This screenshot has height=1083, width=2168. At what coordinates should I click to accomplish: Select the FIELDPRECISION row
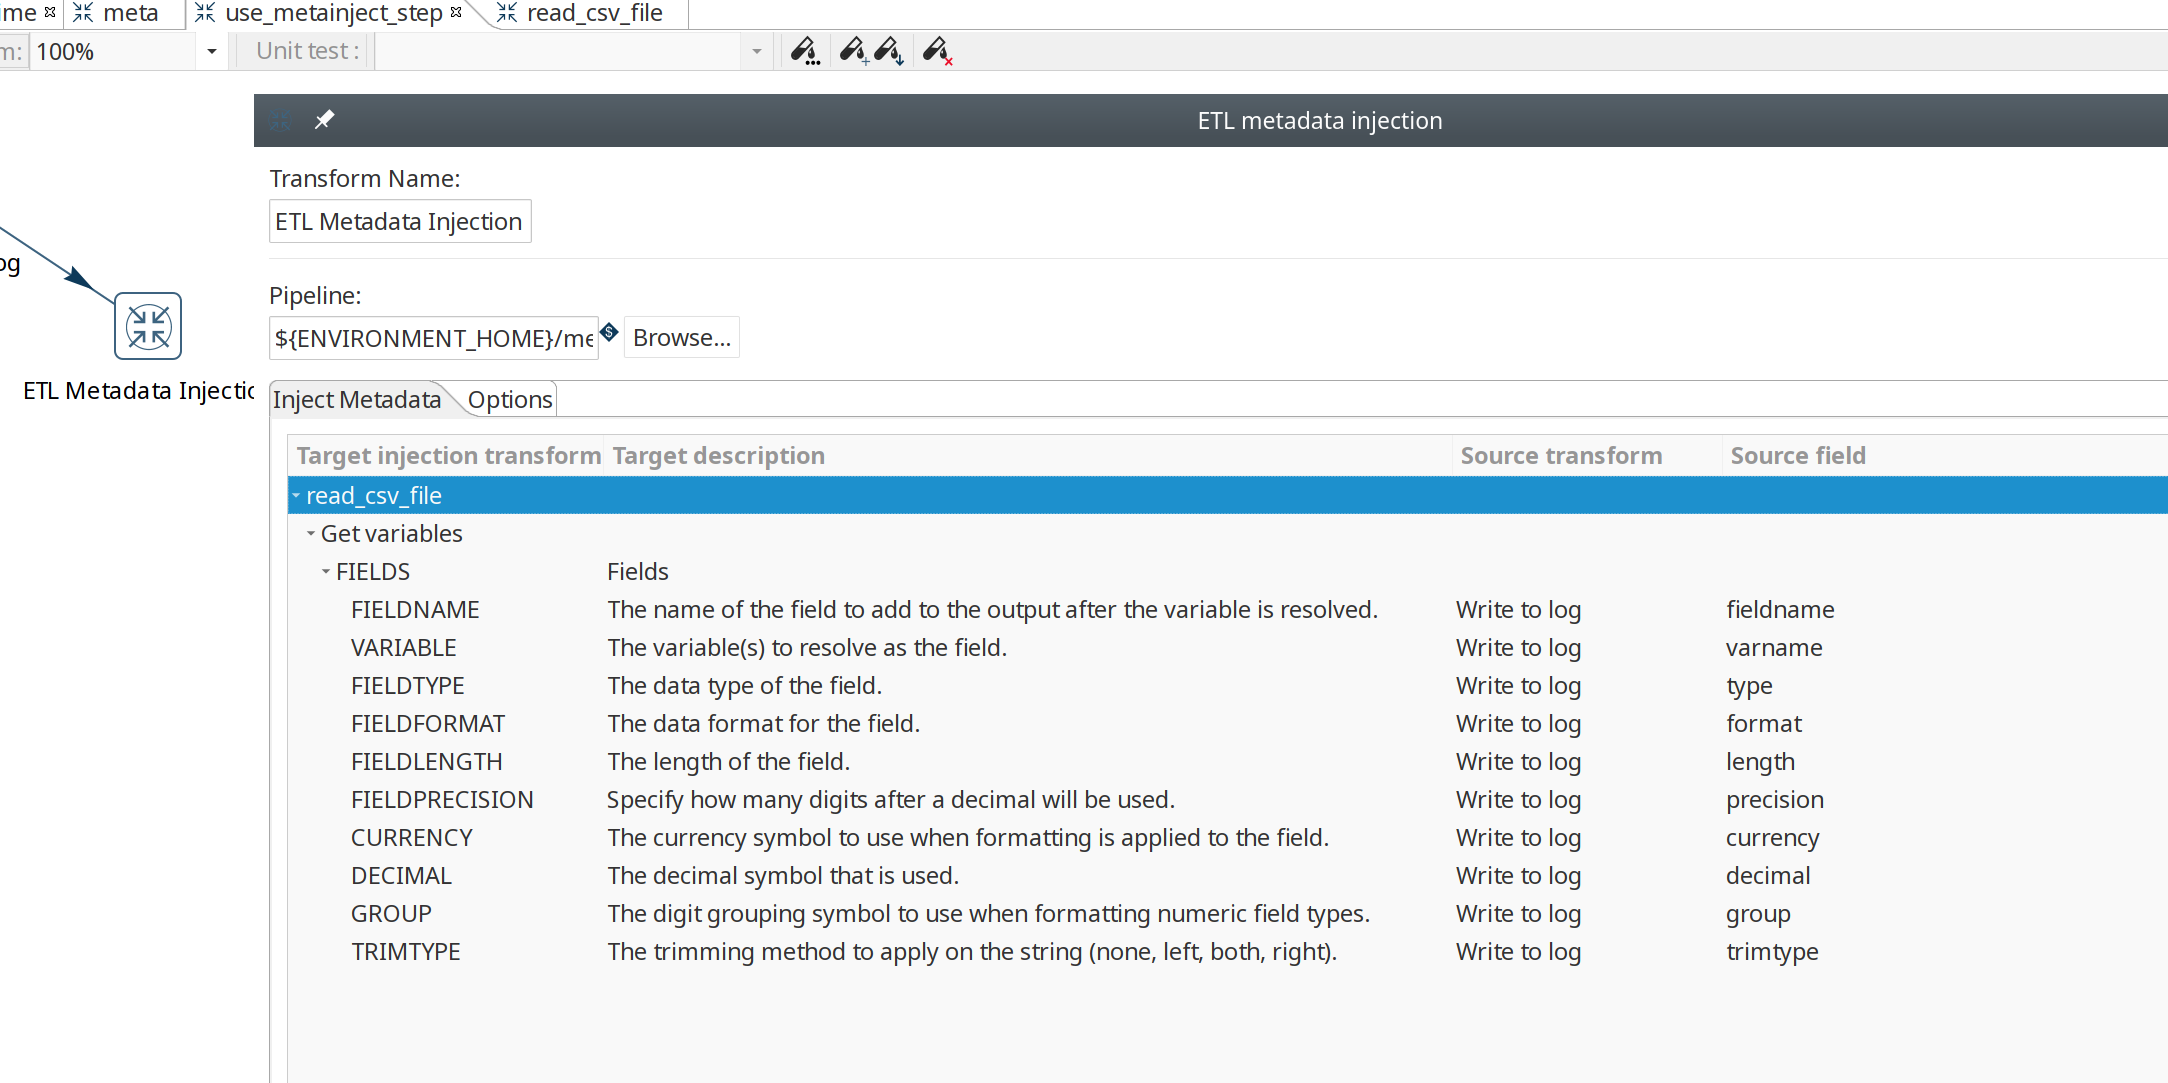(442, 799)
